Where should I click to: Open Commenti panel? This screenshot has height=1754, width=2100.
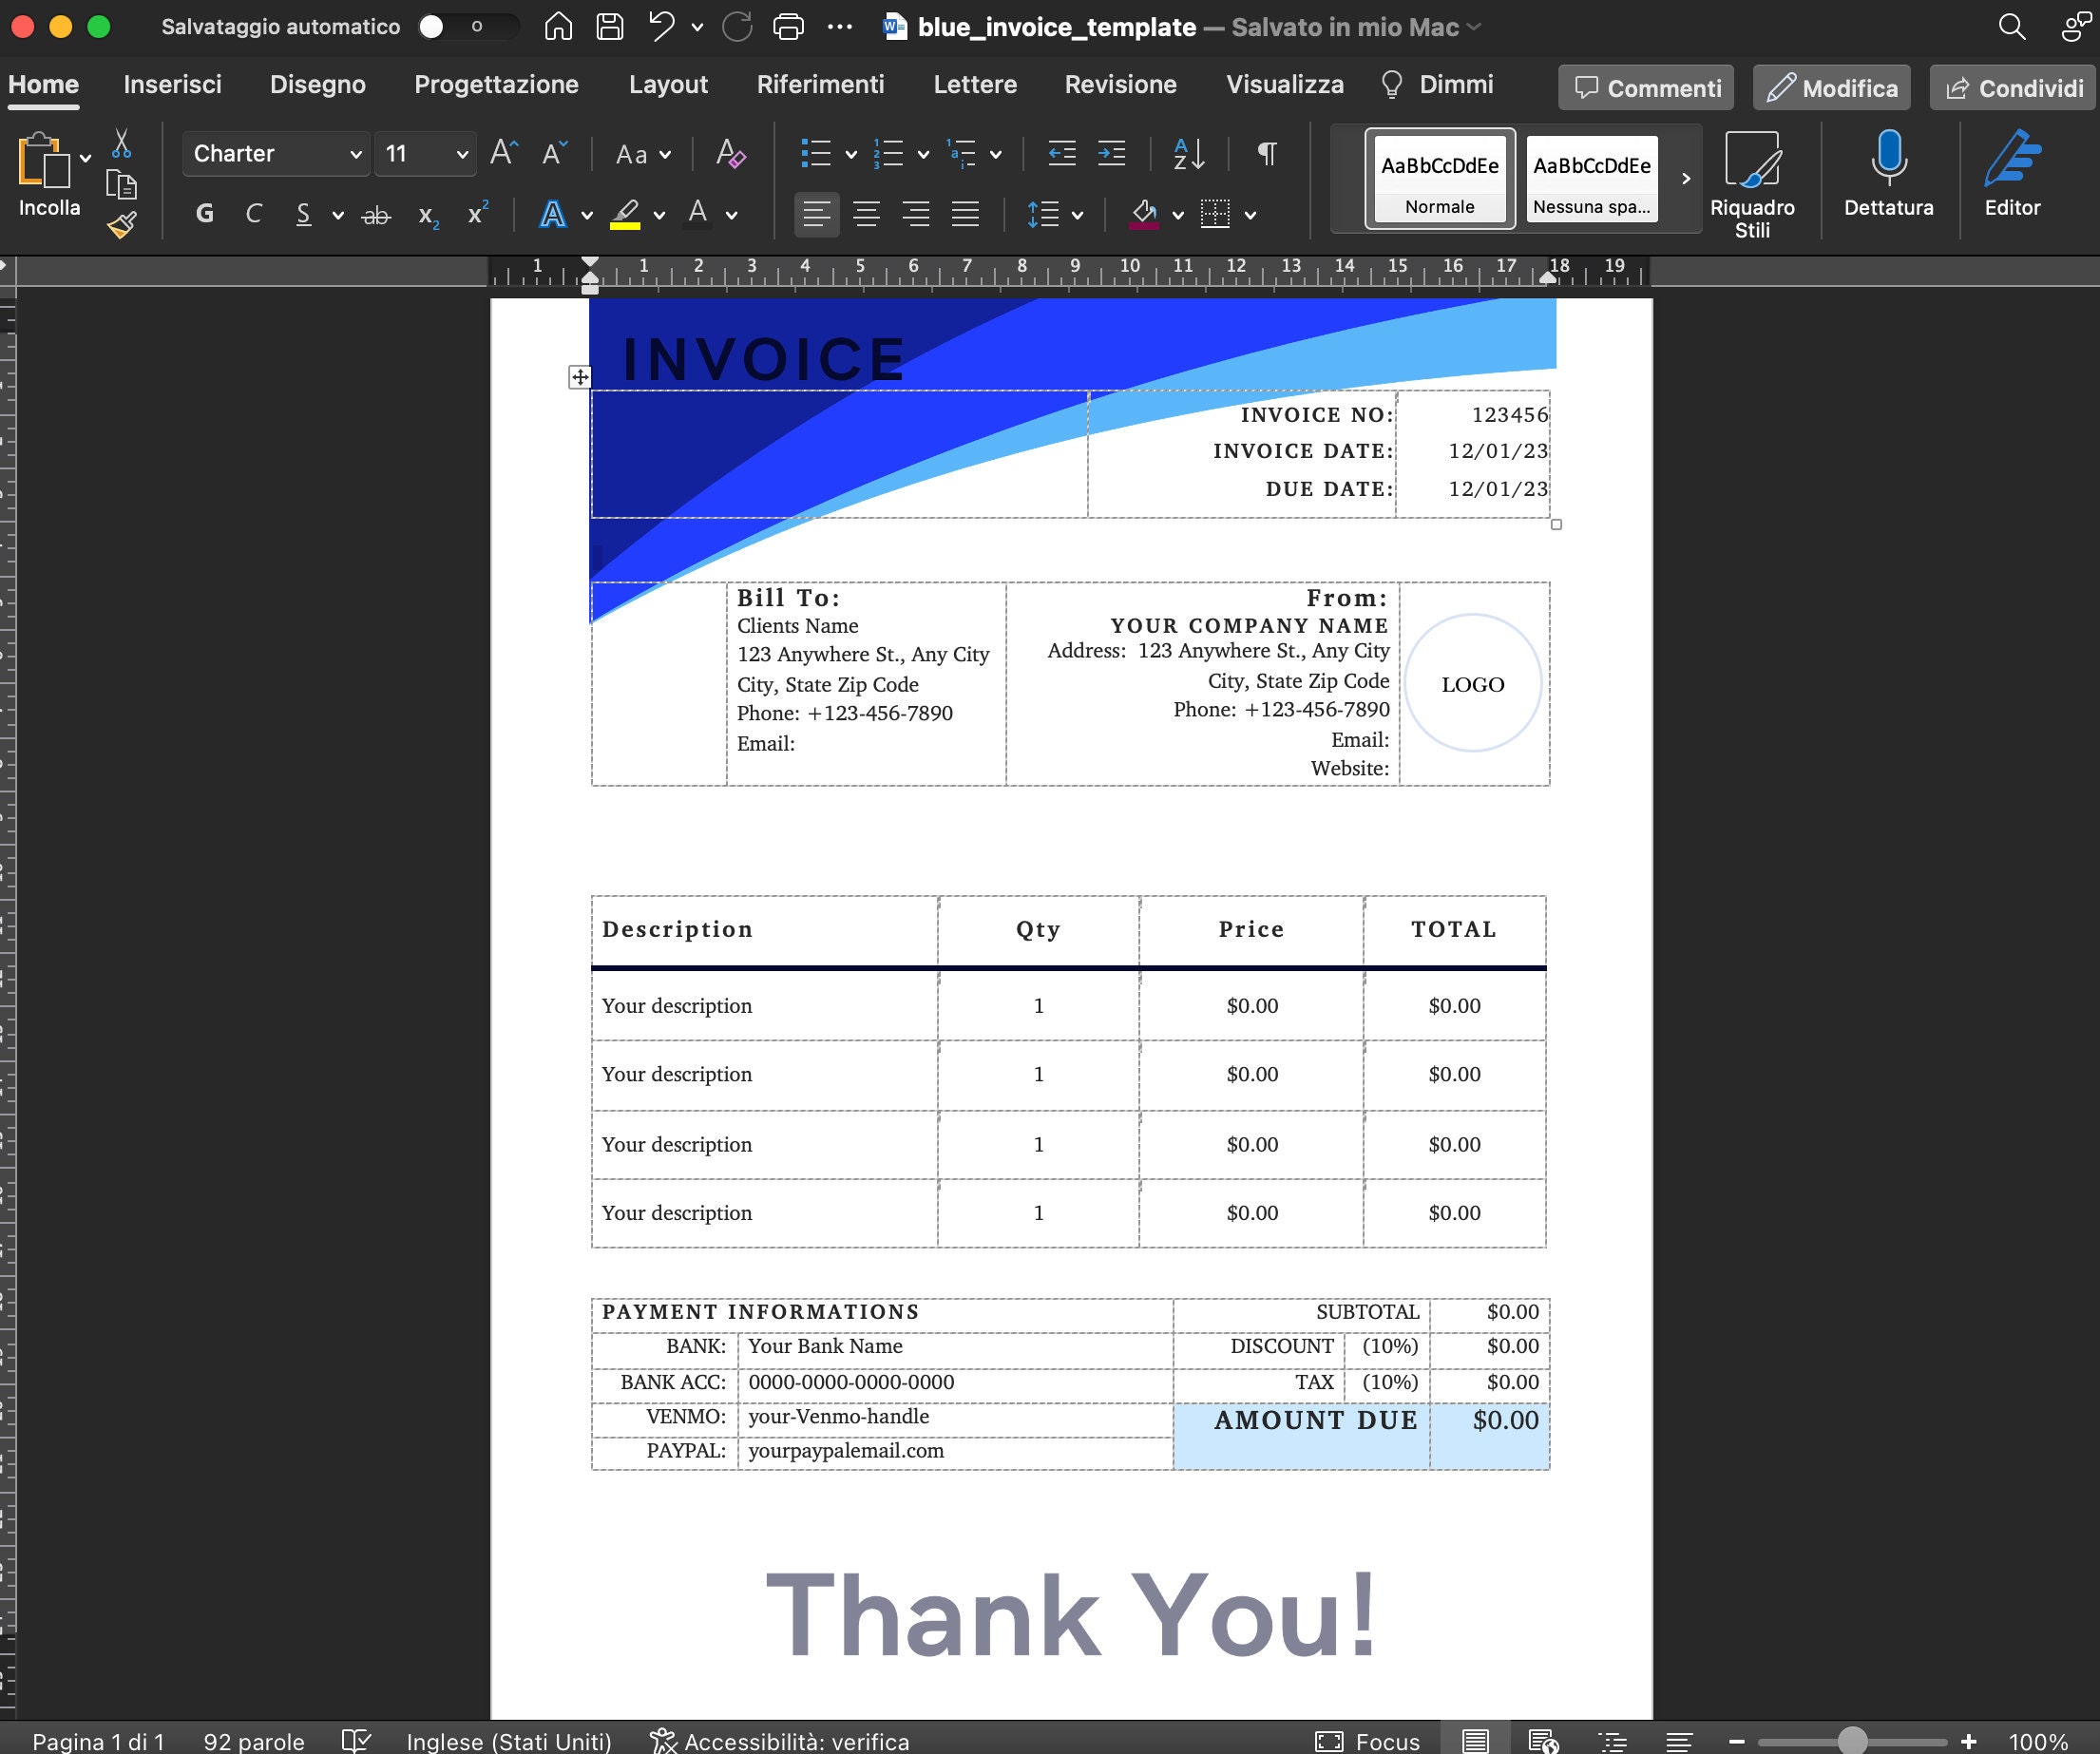[1645, 87]
